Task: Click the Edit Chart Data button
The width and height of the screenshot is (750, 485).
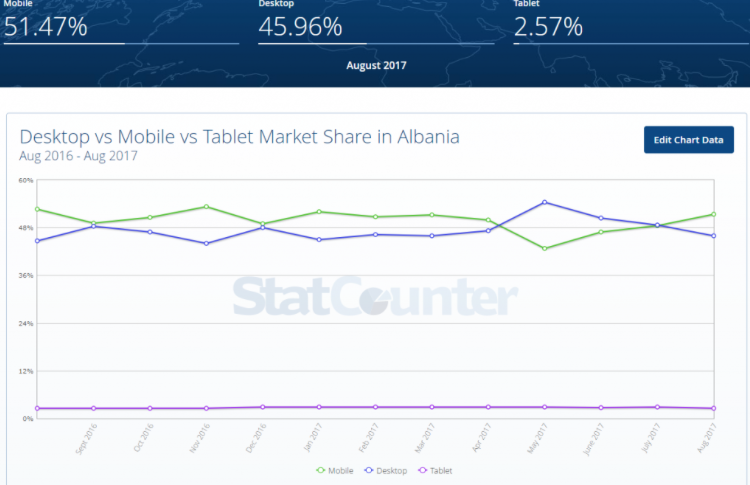Action: pos(688,140)
